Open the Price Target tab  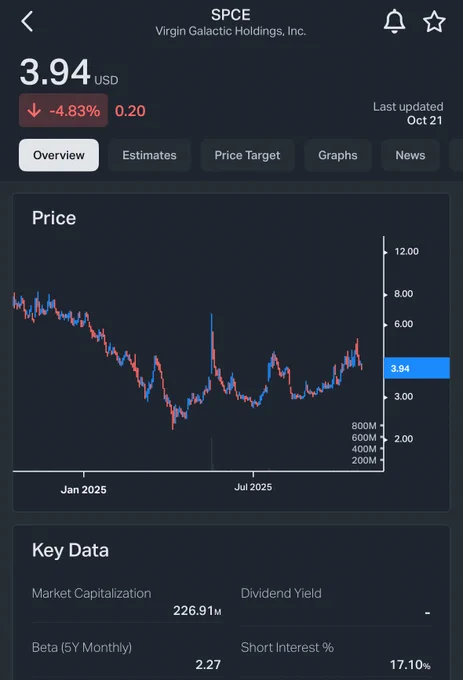pyautogui.click(x=247, y=155)
